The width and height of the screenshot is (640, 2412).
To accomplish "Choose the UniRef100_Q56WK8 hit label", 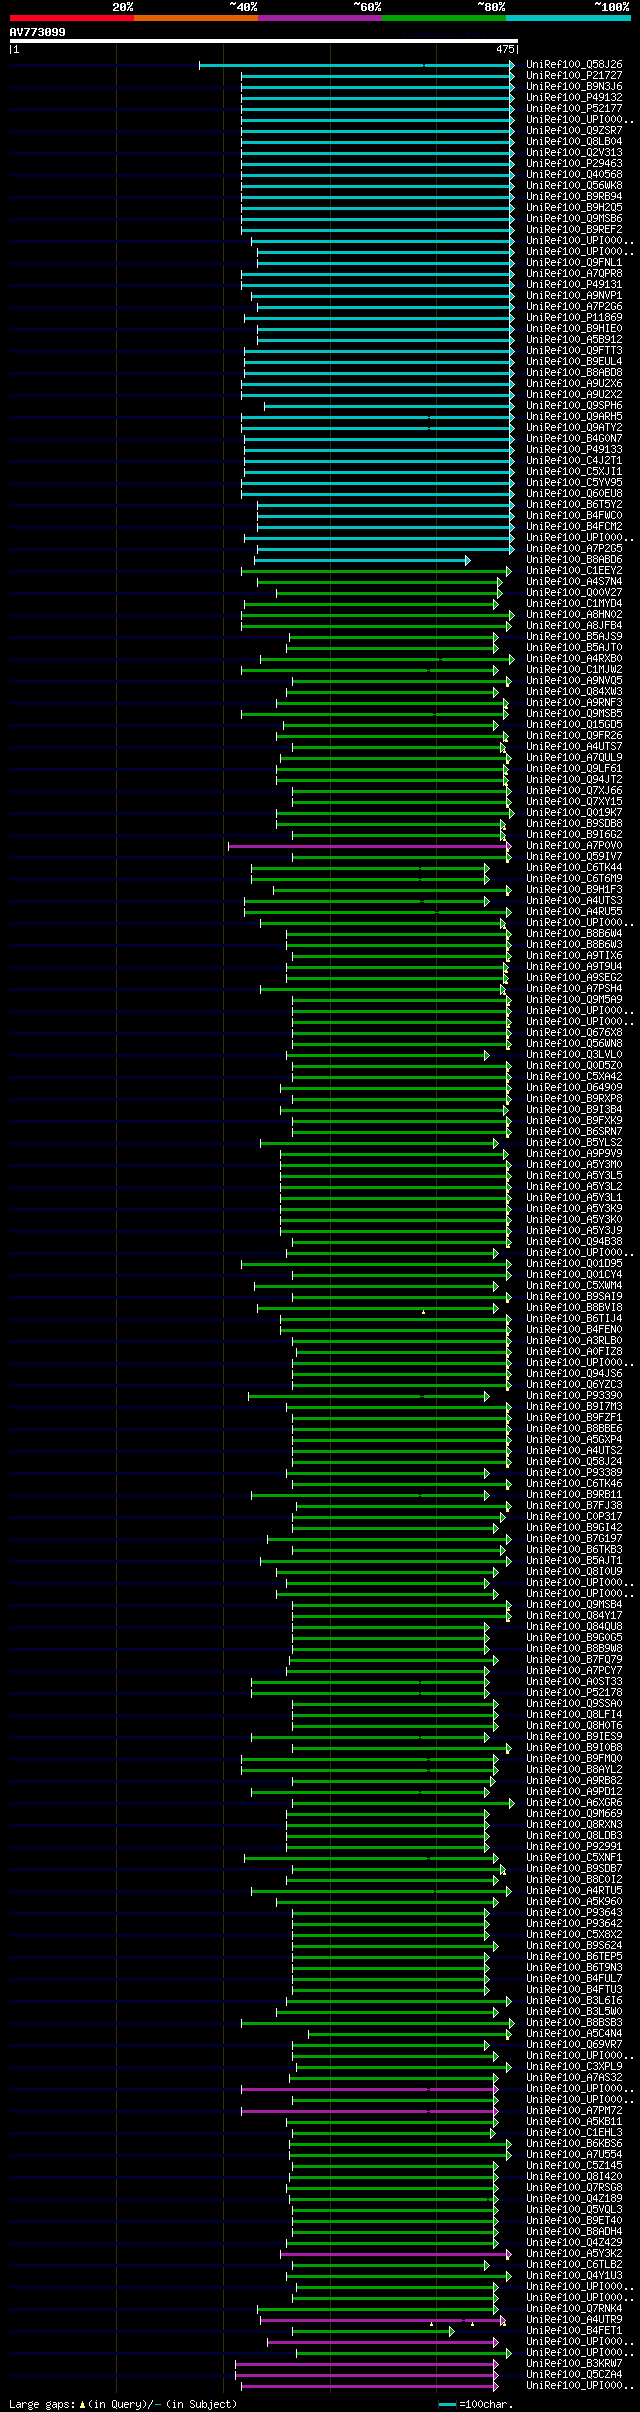I will (574, 186).
